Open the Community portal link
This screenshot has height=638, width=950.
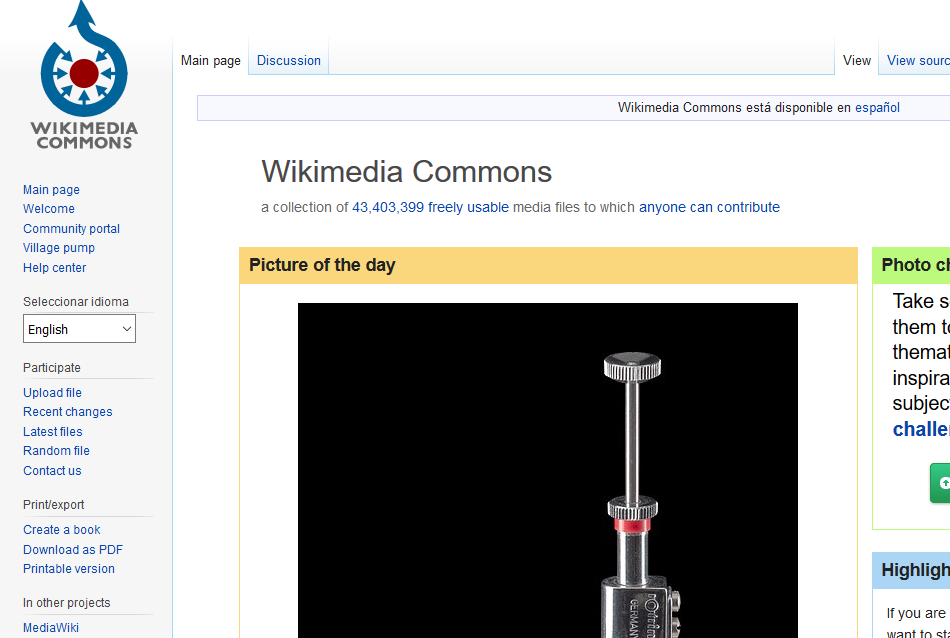71,228
